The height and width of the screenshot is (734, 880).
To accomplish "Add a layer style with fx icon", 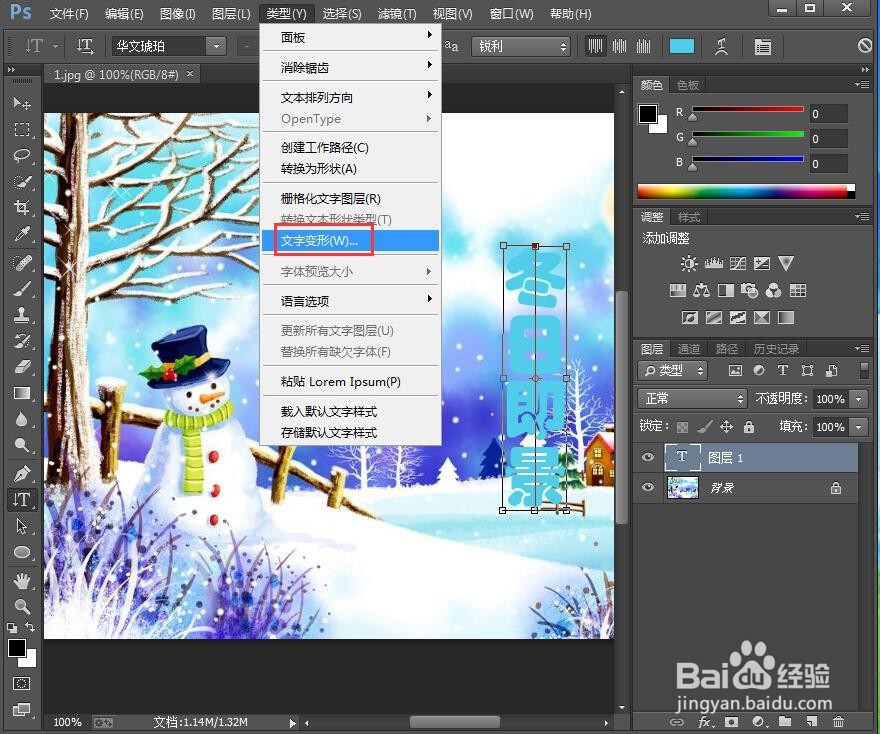I will [x=704, y=722].
